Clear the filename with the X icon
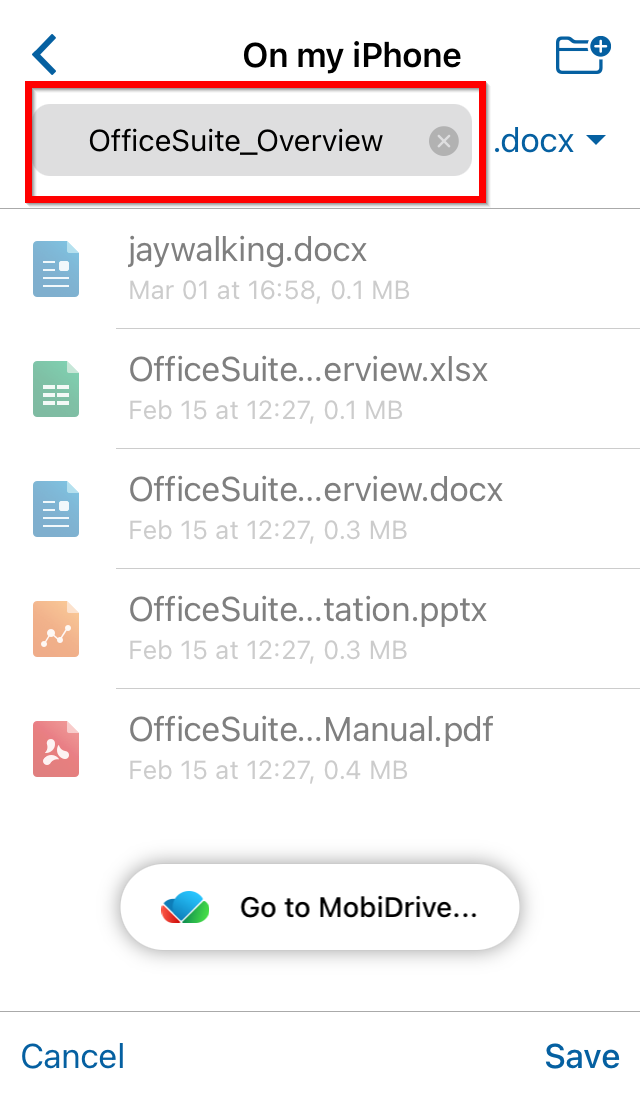The image size is (640, 1099). pyautogui.click(x=444, y=141)
